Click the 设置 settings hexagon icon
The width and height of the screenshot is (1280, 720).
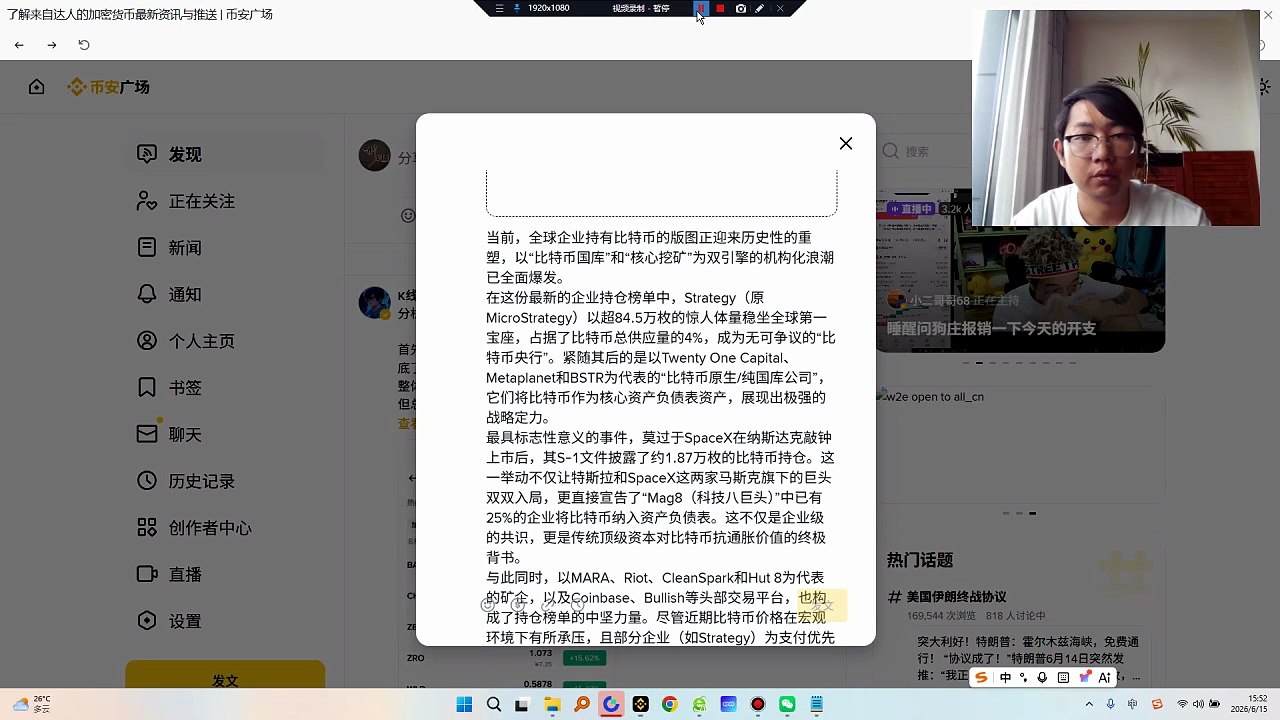[x=147, y=621]
